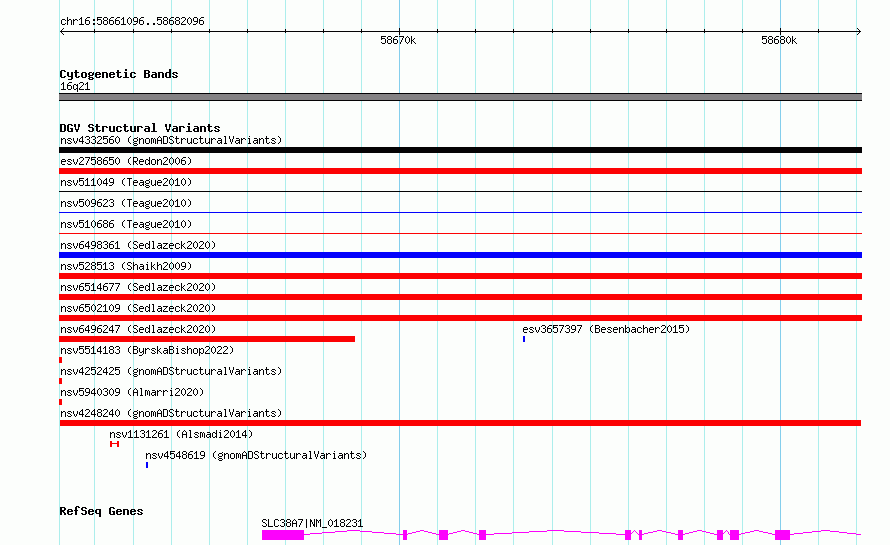
Task: Select the red nsv4248240 variant bar
Action: (460, 423)
